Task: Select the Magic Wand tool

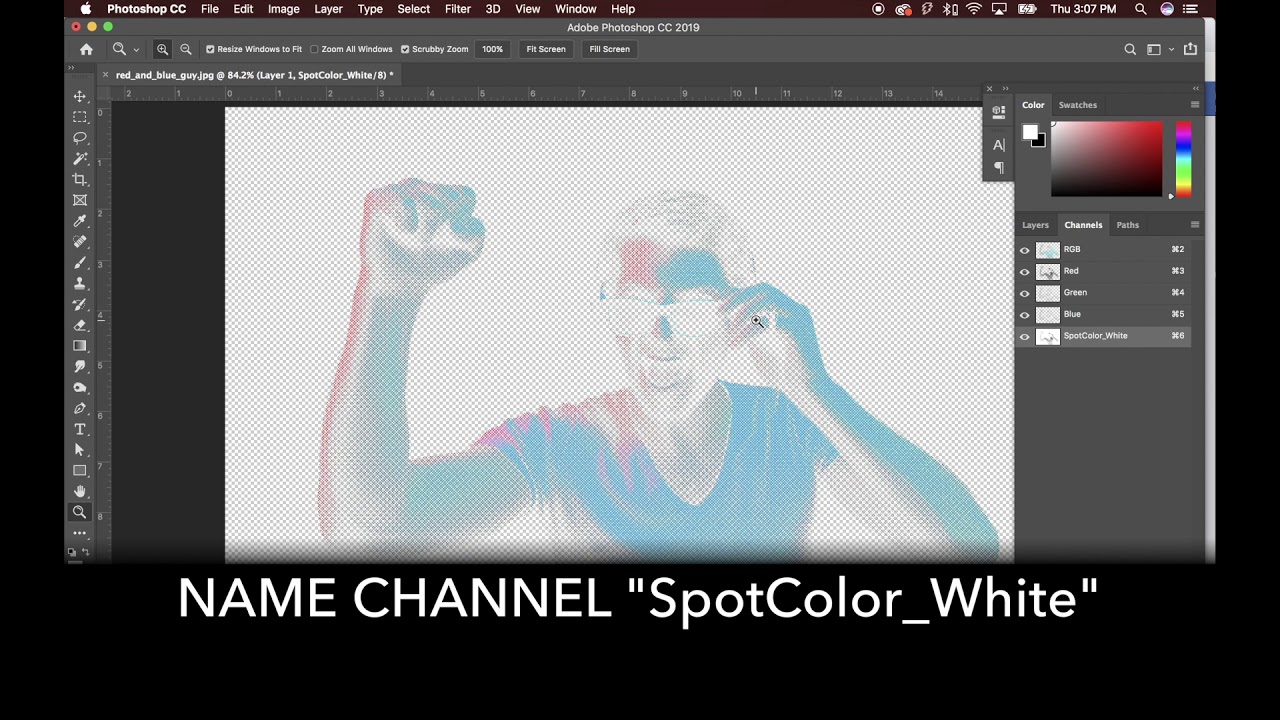Action: (80, 158)
